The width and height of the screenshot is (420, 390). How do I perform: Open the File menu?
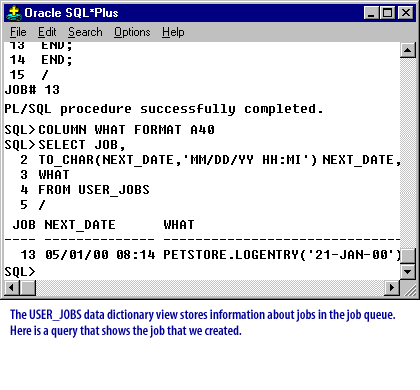[x=18, y=32]
